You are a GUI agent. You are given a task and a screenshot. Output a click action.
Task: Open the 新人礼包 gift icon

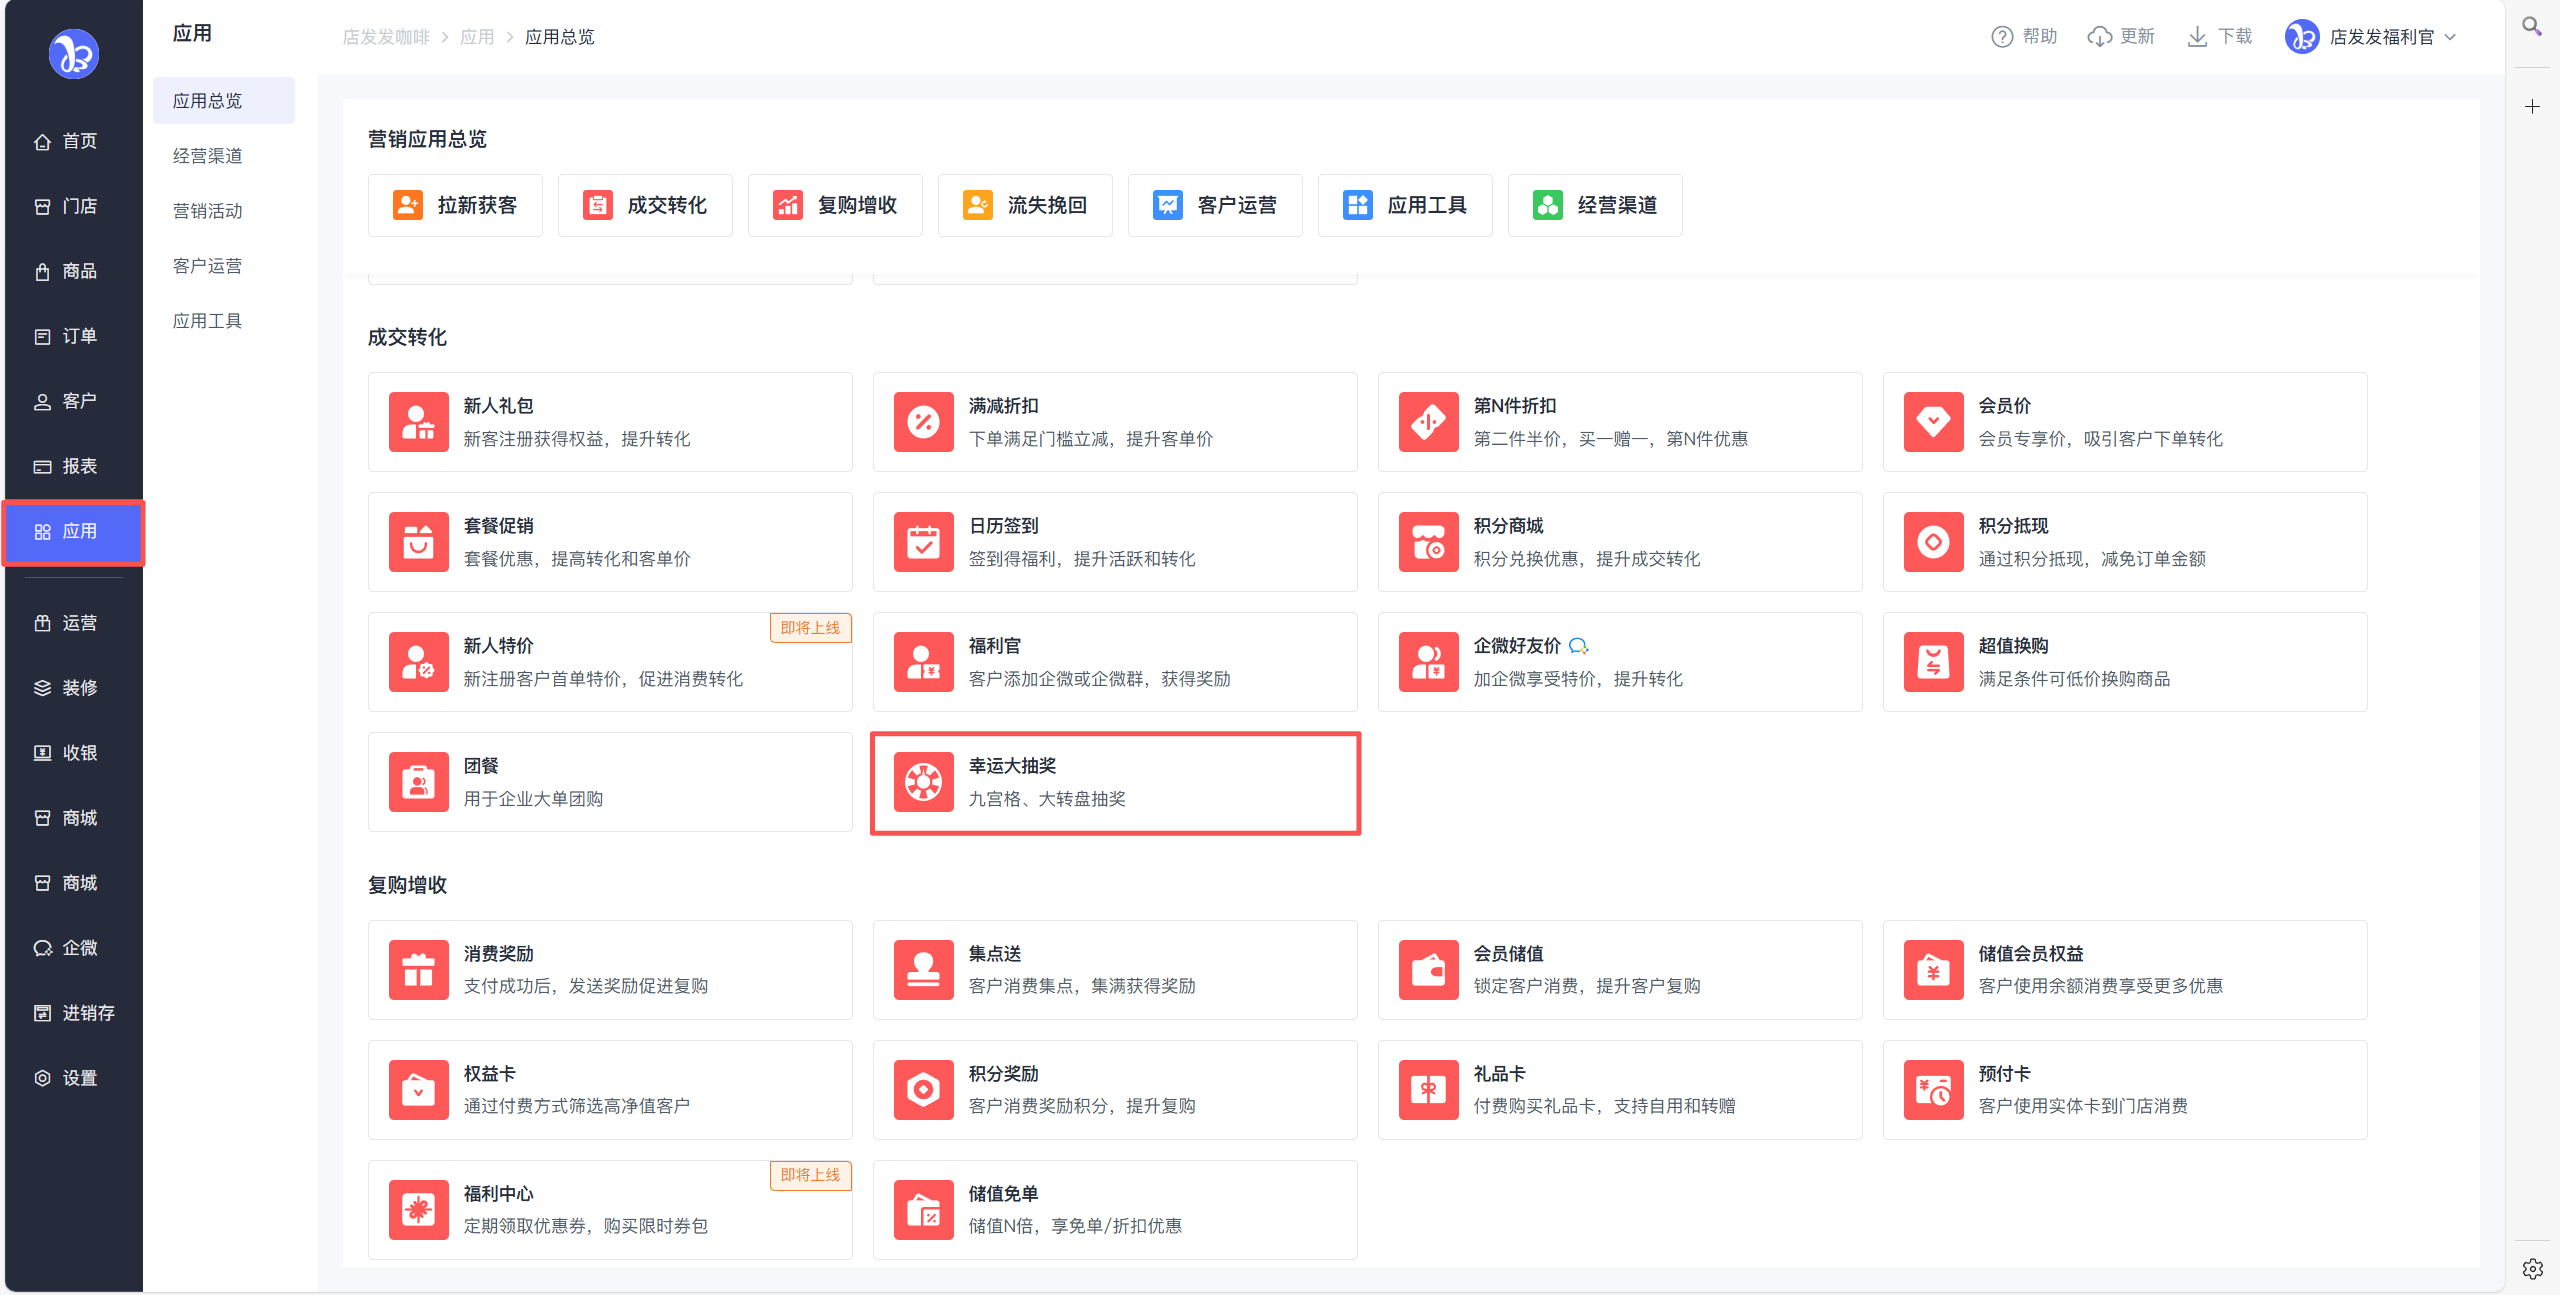point(418,422)
